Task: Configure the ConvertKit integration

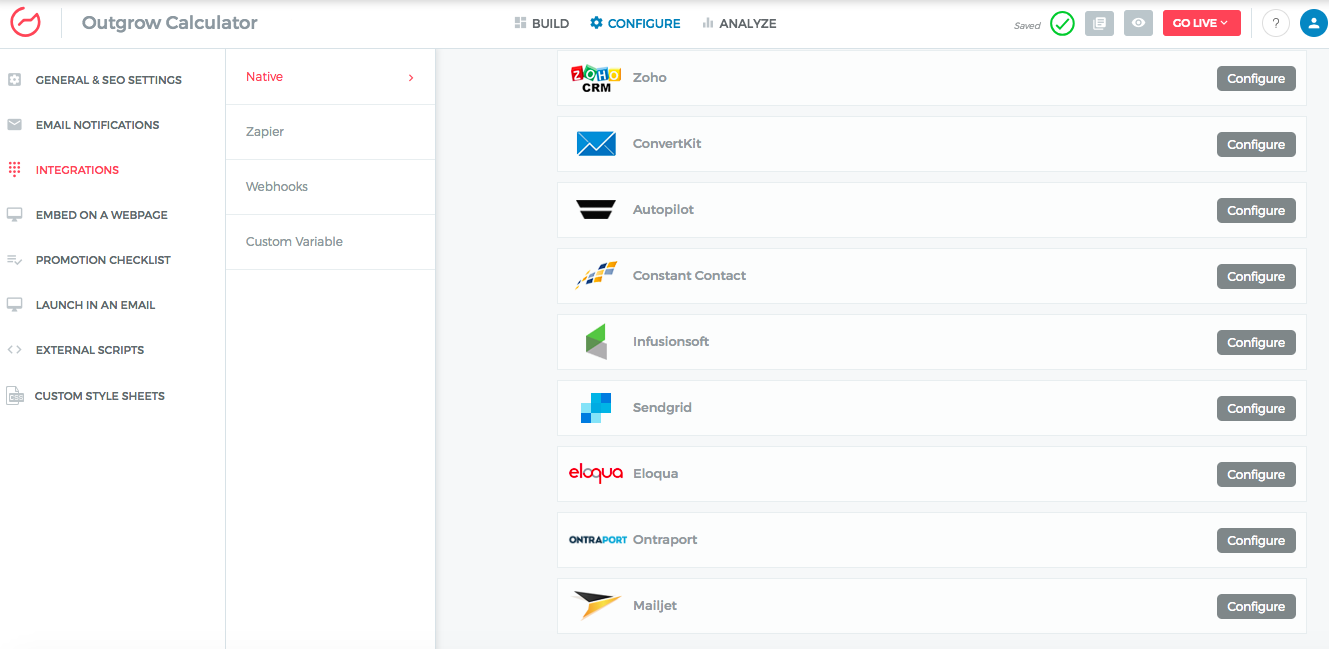Action: click(x=1256, y=144)
